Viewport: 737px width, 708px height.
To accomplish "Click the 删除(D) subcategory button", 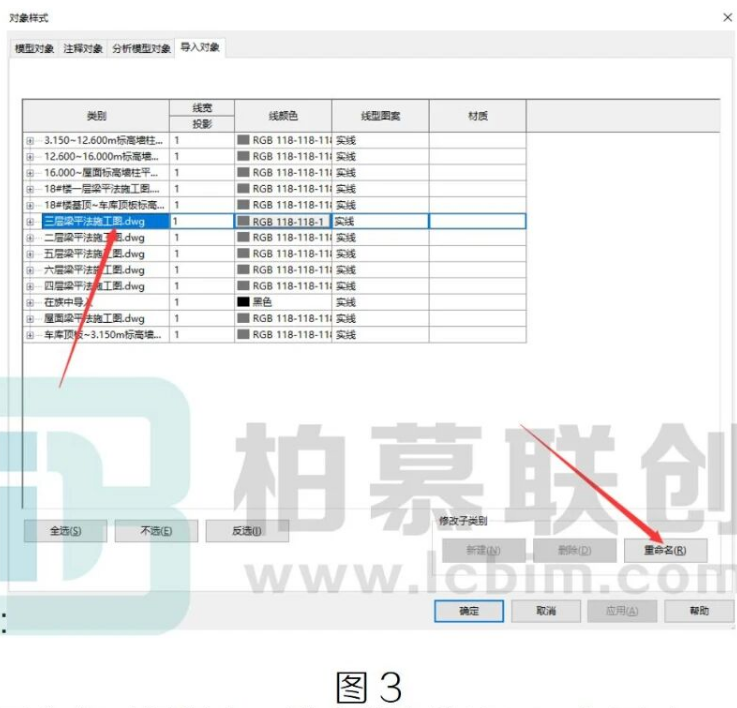I will (x=574, y=551).
